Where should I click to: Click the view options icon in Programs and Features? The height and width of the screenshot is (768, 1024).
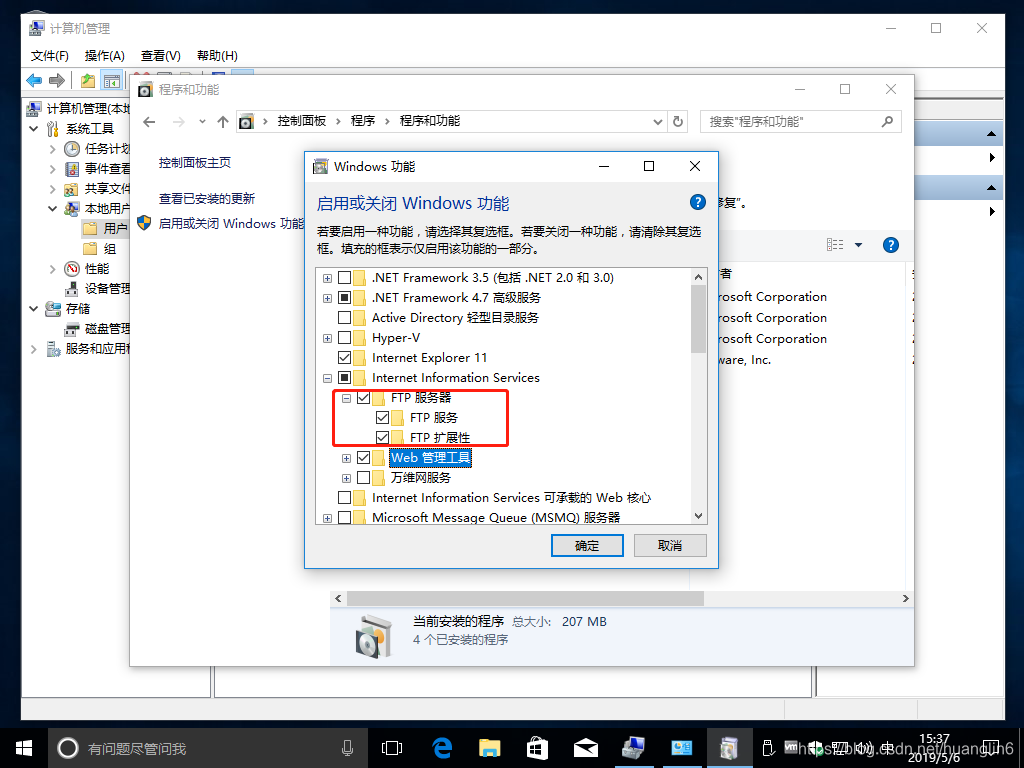pos(835,245)
